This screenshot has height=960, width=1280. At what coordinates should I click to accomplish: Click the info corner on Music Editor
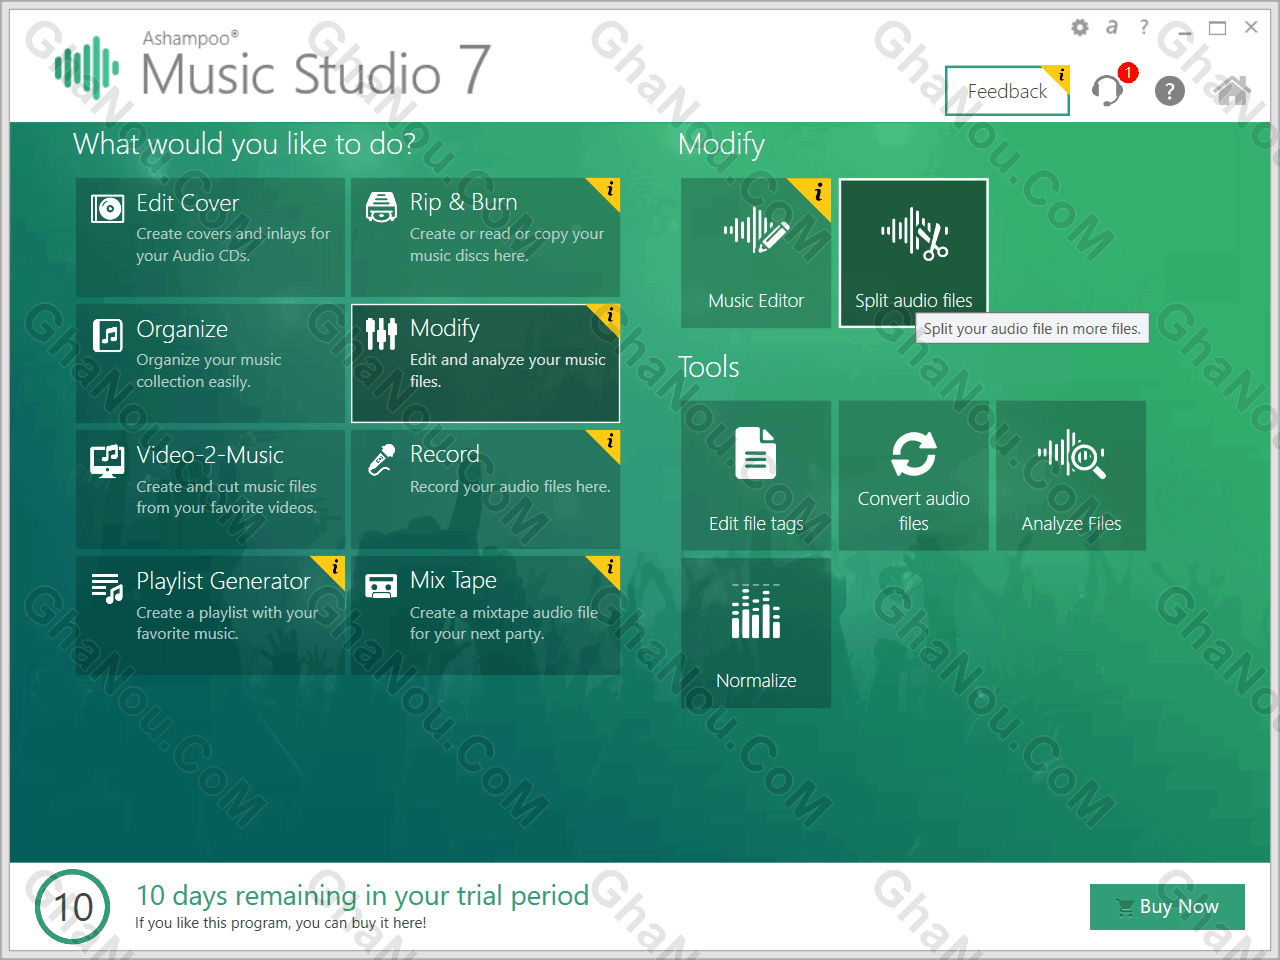[x=816, y=194]
